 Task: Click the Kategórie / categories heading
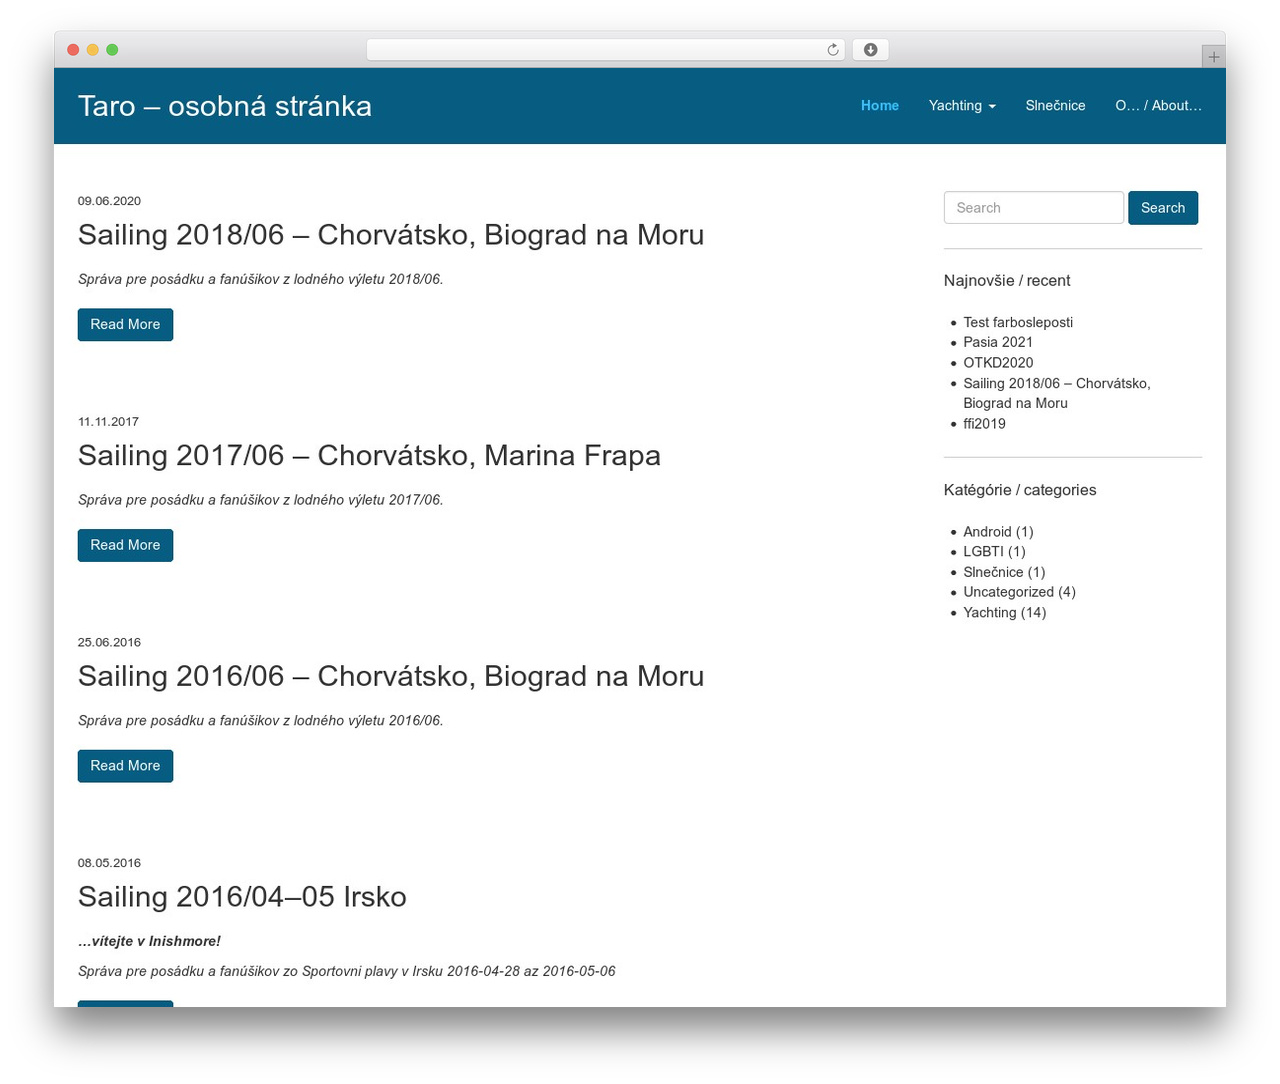pos(1020,490)
